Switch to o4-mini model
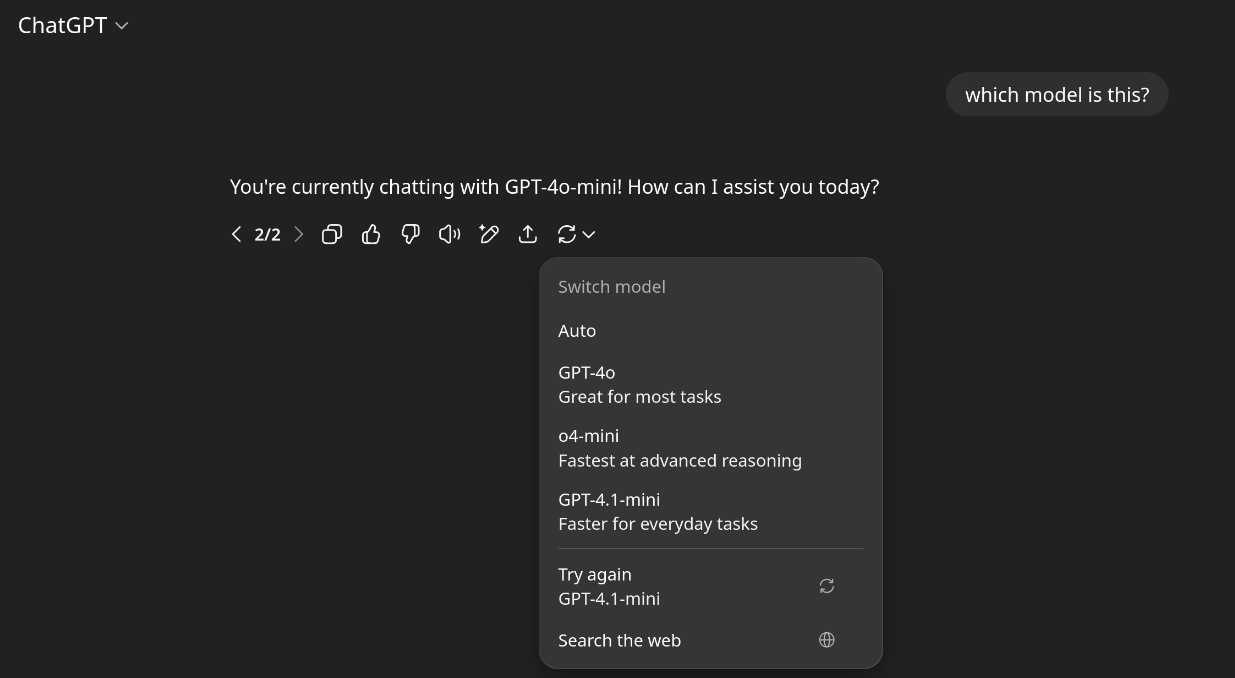This screenshot has height=678, width=1235. (679, 448)
